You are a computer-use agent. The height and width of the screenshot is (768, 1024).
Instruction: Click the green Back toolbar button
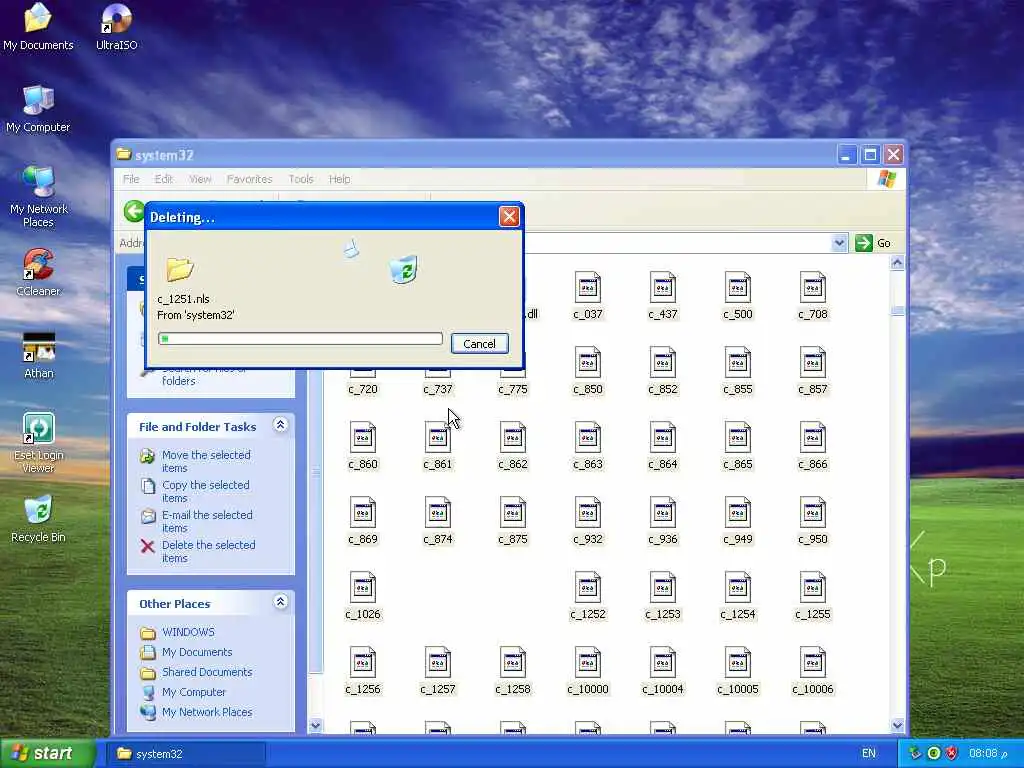[134, 211]
